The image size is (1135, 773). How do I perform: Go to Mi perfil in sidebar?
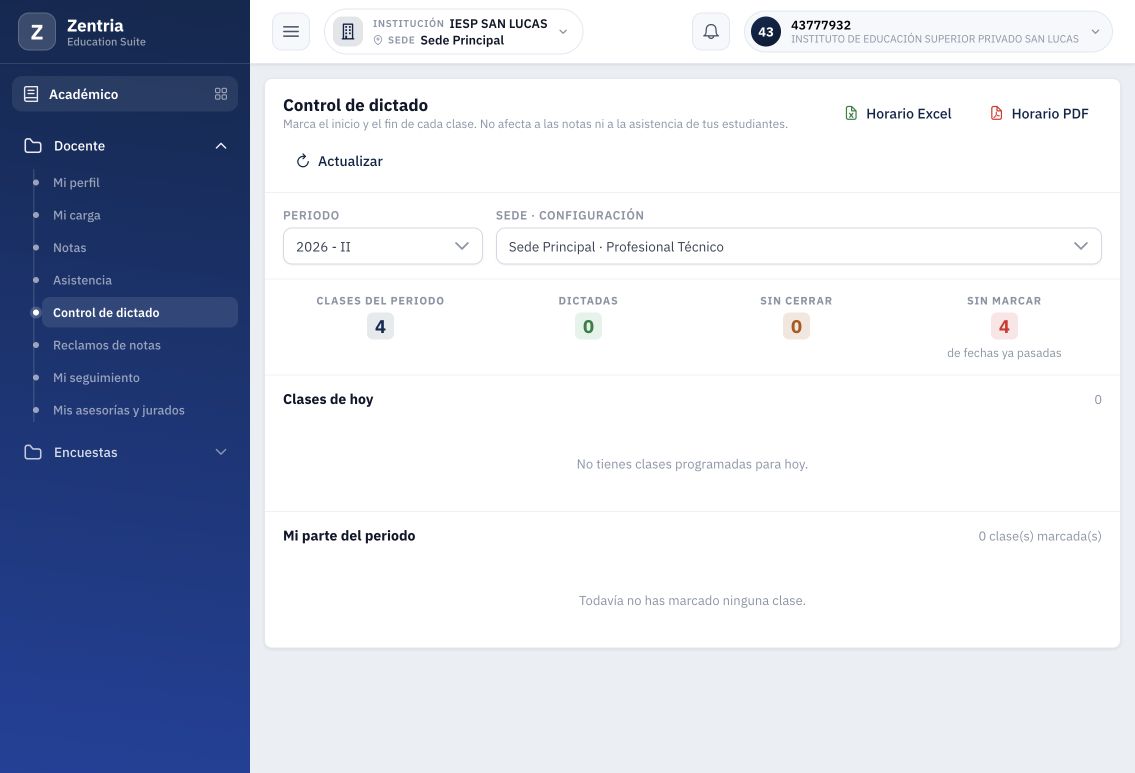coord(76,182)
